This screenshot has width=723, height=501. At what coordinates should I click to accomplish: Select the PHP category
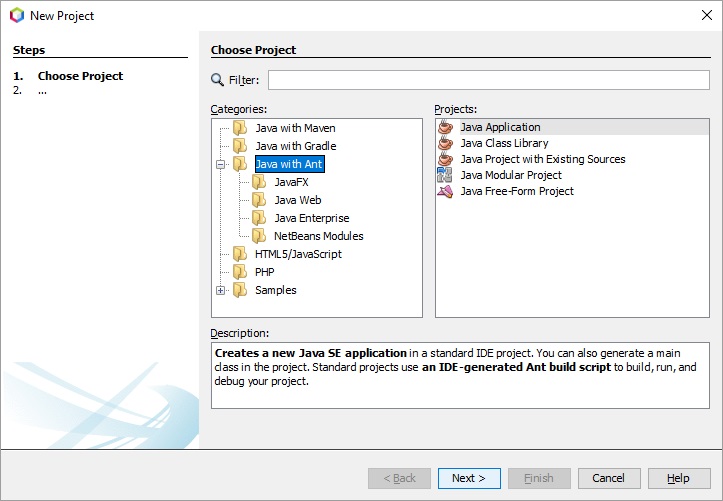point(265,271)
